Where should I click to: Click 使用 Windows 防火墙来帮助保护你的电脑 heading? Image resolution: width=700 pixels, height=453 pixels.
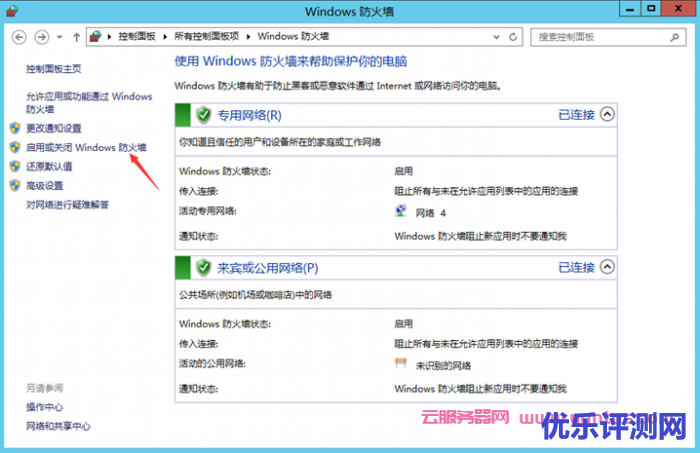click(x=291, y=61)
